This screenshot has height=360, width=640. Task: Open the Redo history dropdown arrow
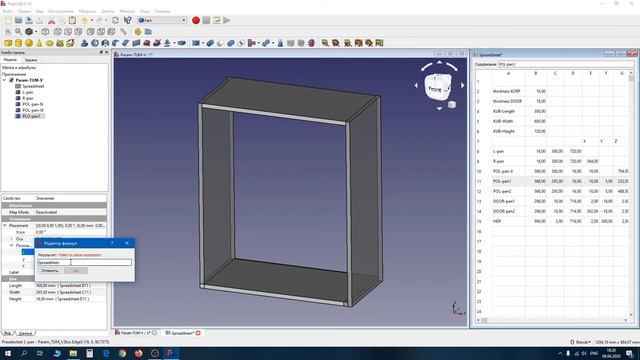[x=106, y=20]
